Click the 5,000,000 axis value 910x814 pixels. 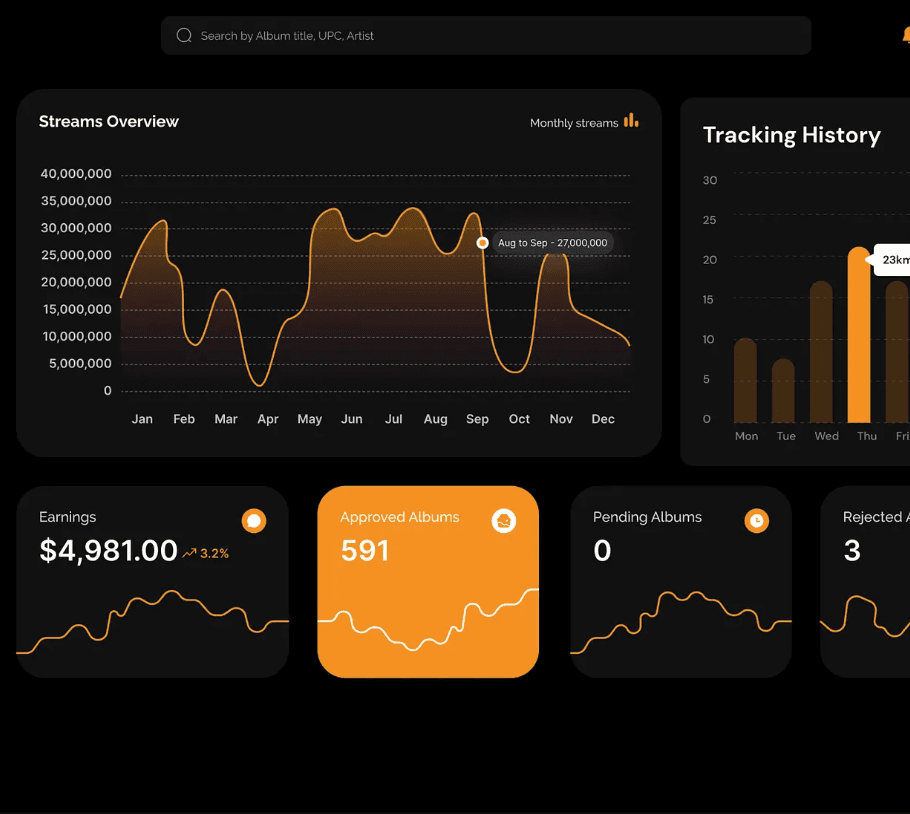(80, 363)
